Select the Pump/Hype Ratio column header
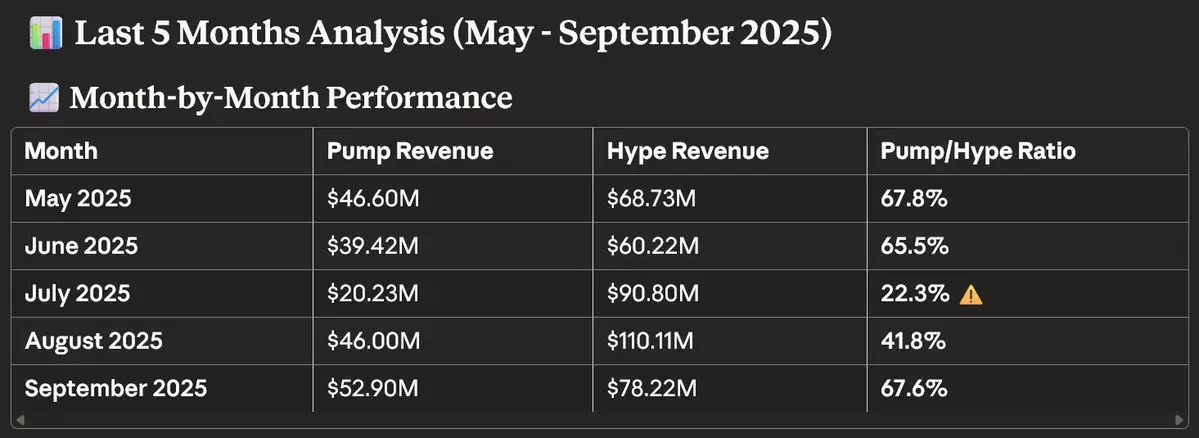1199x438 pixels. 978,151
